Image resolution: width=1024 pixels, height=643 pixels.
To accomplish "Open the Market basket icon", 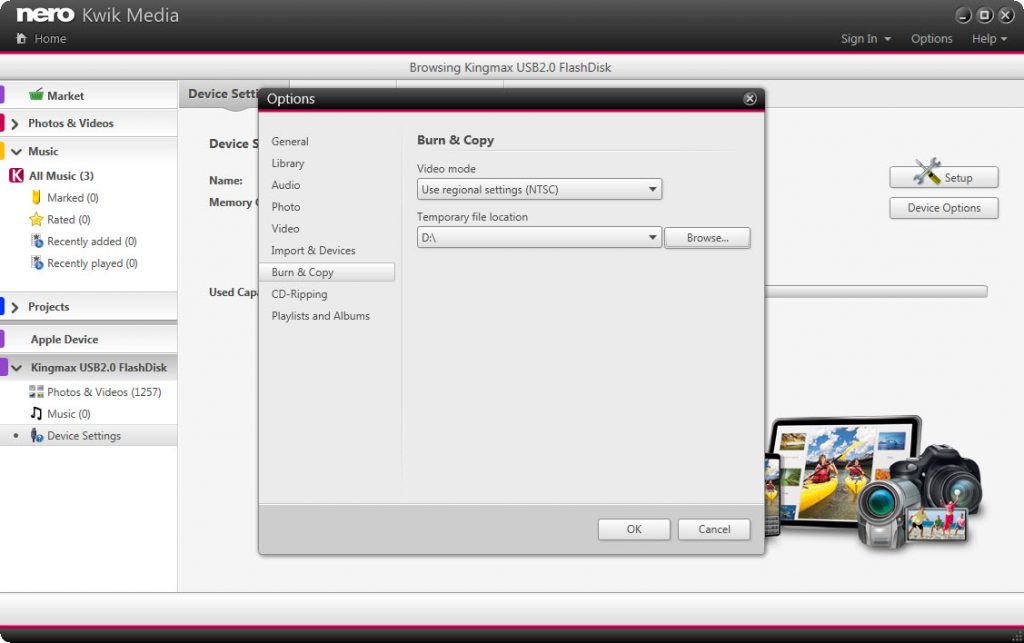I will tap(36, 95).
